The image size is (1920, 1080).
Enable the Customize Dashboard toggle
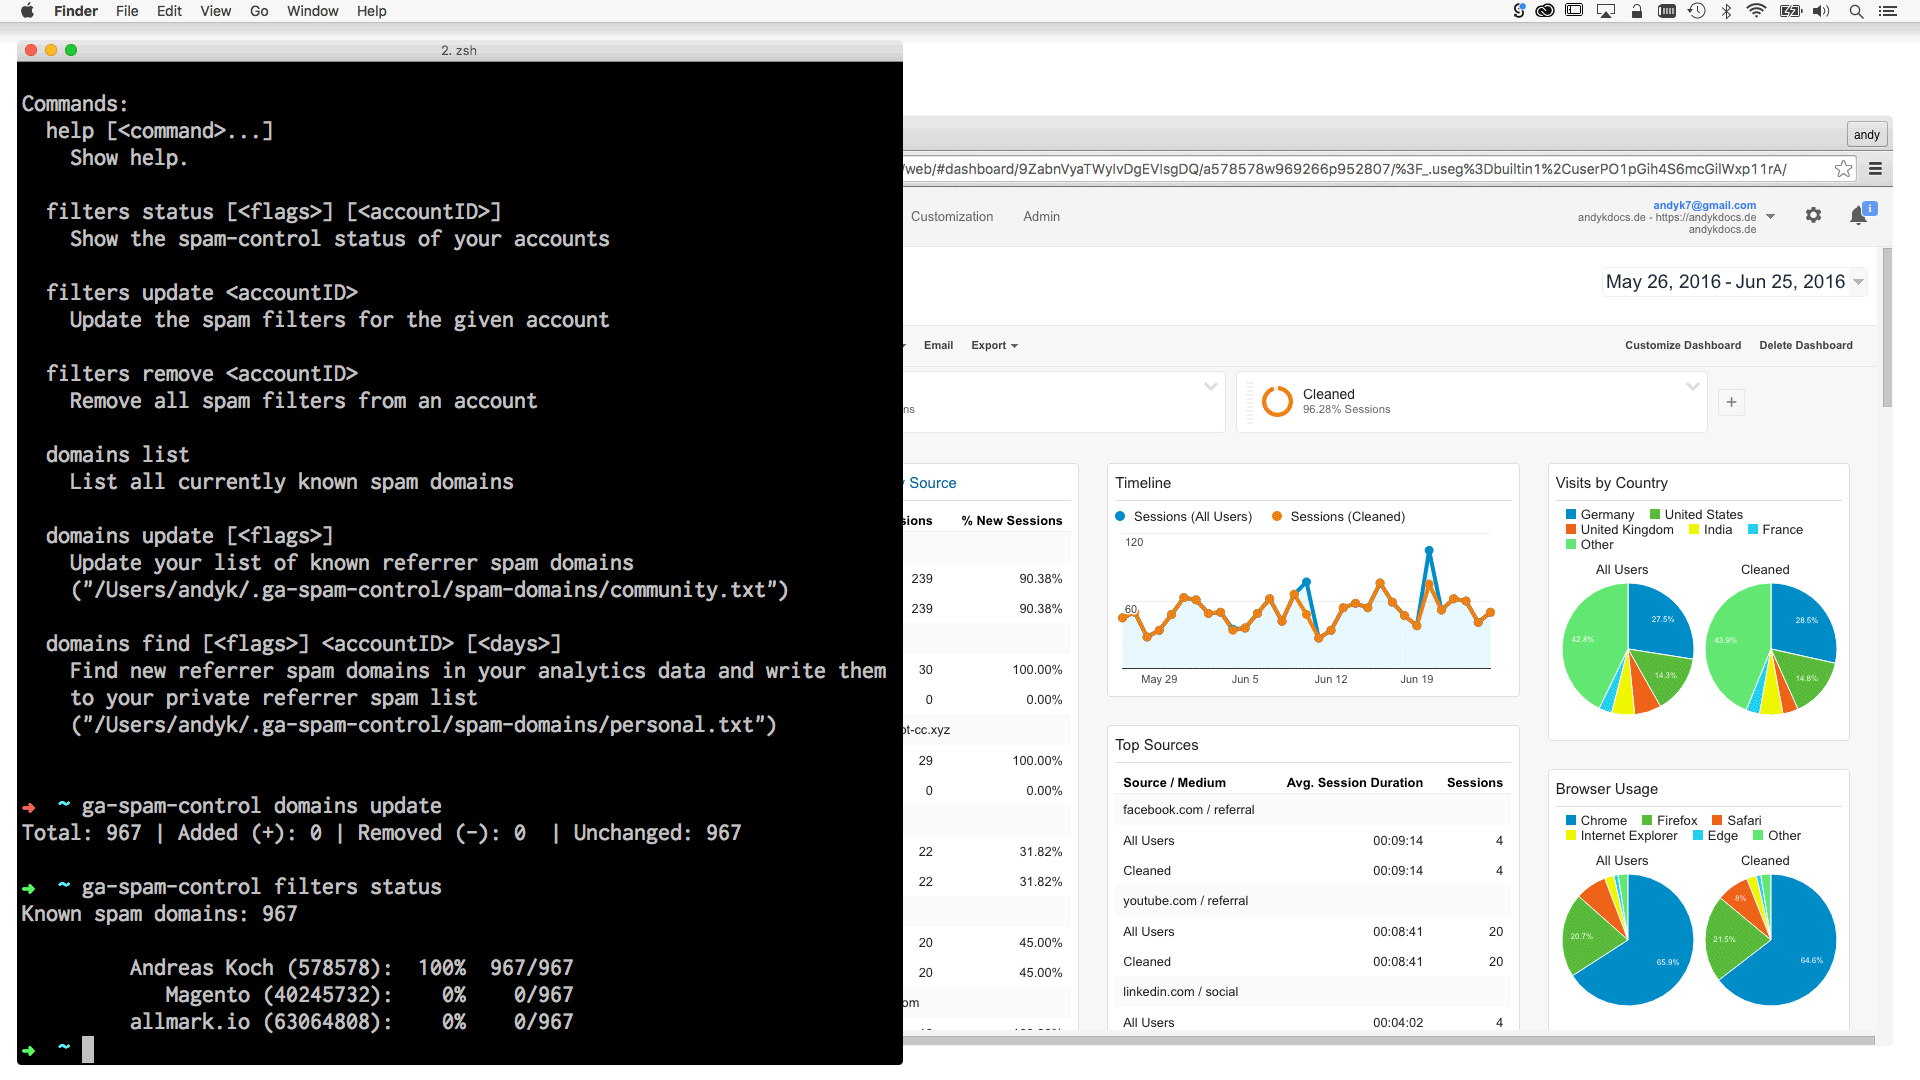[1683, 345]
